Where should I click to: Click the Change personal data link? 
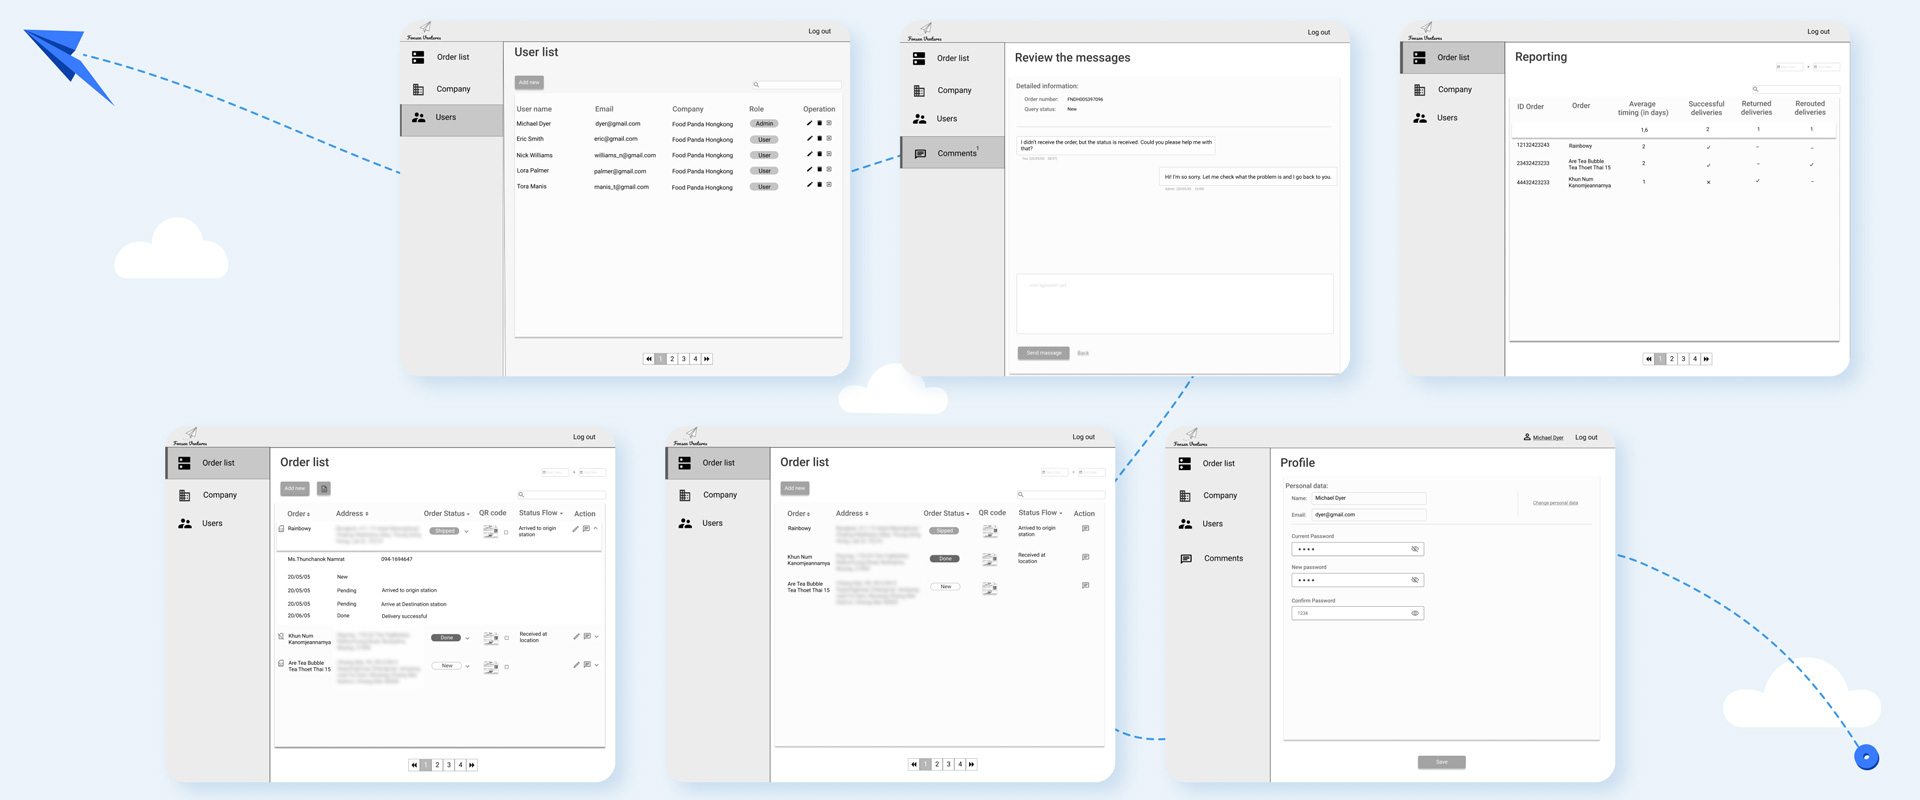pyautogui.click(x=1555, y=503)
